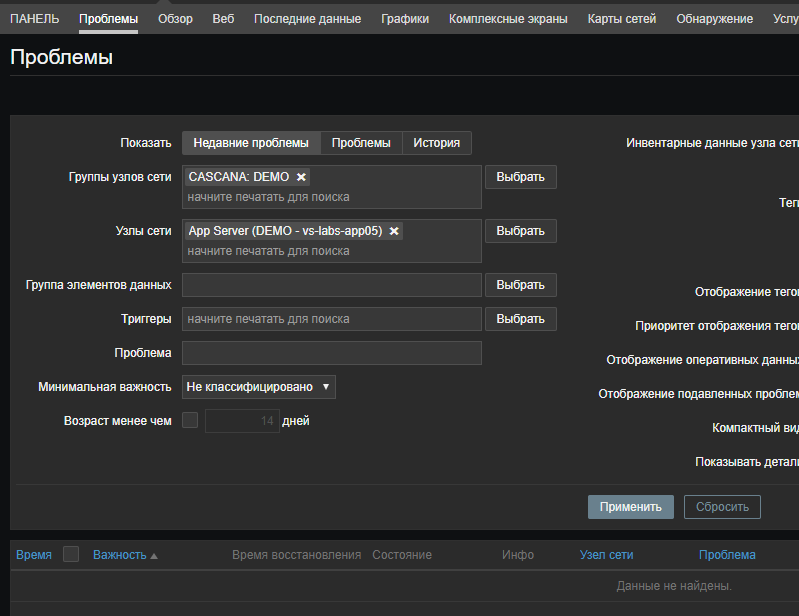
Task: Switch display to История
Action: point(436,143)
